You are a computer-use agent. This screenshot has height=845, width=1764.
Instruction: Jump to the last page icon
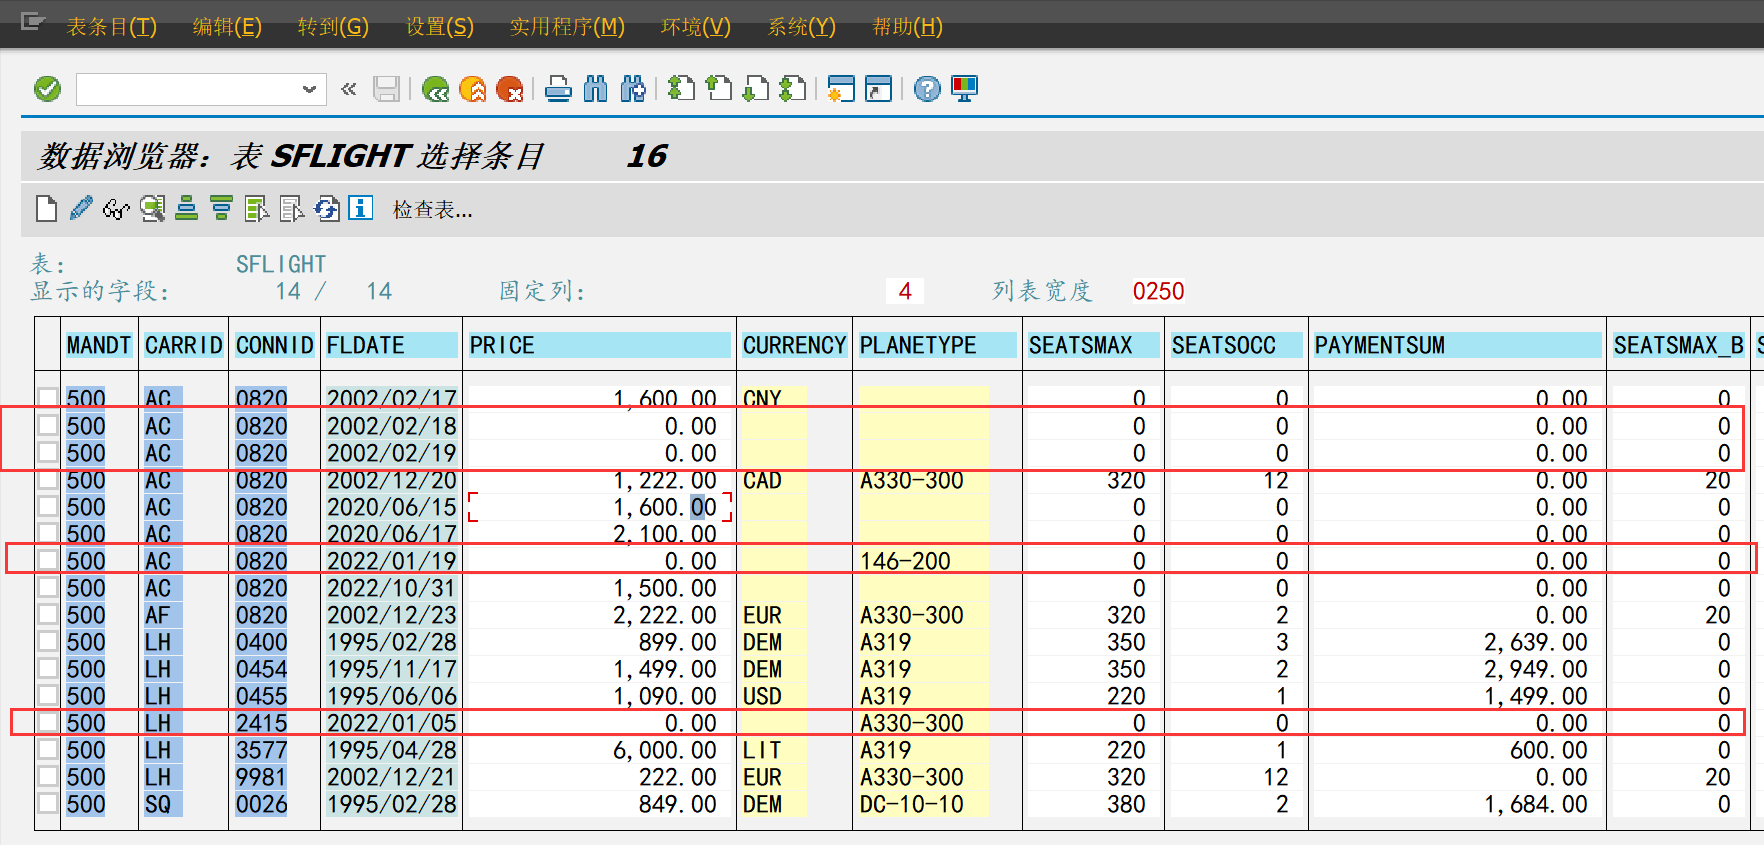click(x=793, y=89)
